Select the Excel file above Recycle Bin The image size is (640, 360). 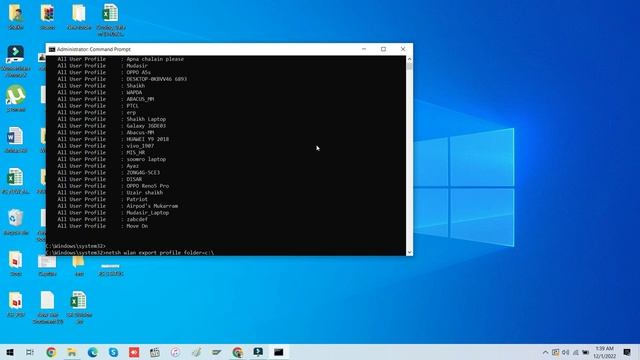click(x=16, y=181)
